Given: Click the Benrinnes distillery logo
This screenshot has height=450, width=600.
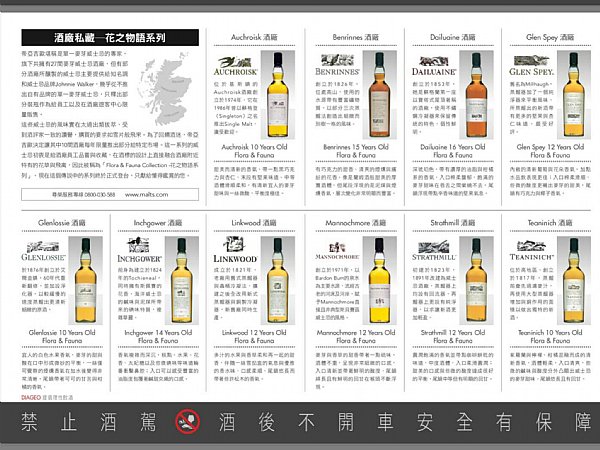Looking at the screenshot, I should pyautogui.click(x=337, y=65).
